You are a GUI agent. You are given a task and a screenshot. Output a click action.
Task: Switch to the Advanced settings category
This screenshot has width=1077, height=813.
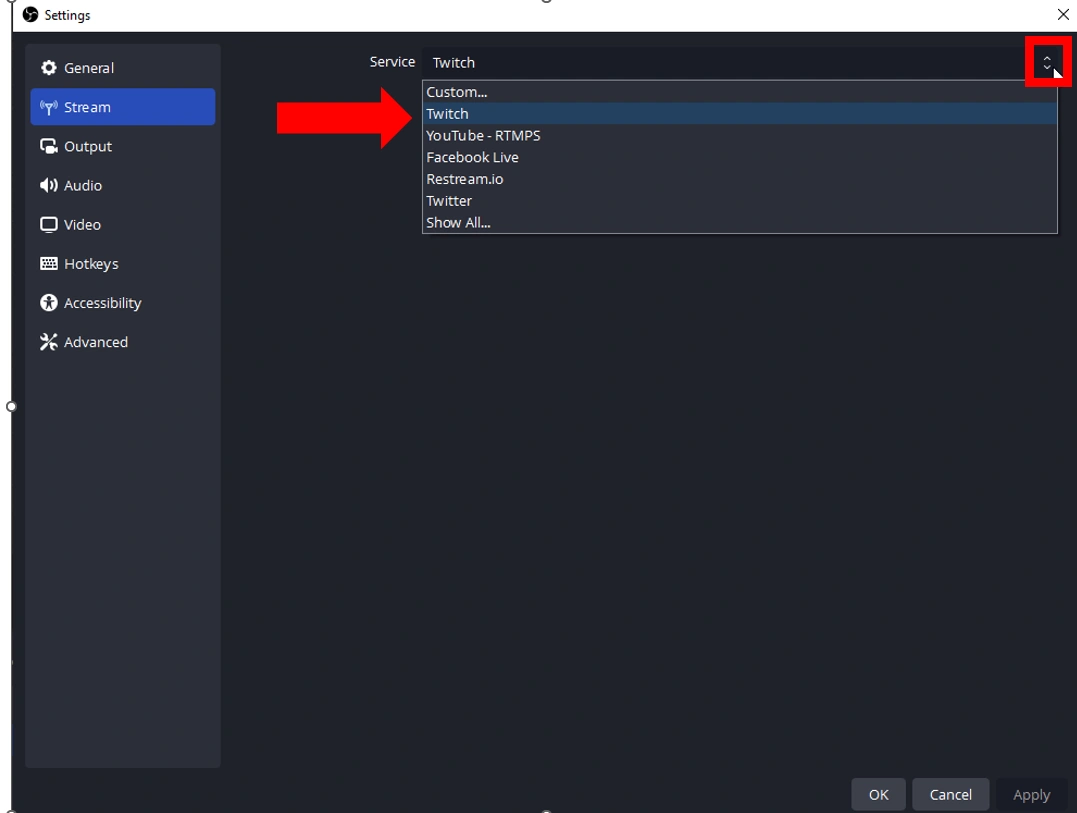[x=123, y=342]
